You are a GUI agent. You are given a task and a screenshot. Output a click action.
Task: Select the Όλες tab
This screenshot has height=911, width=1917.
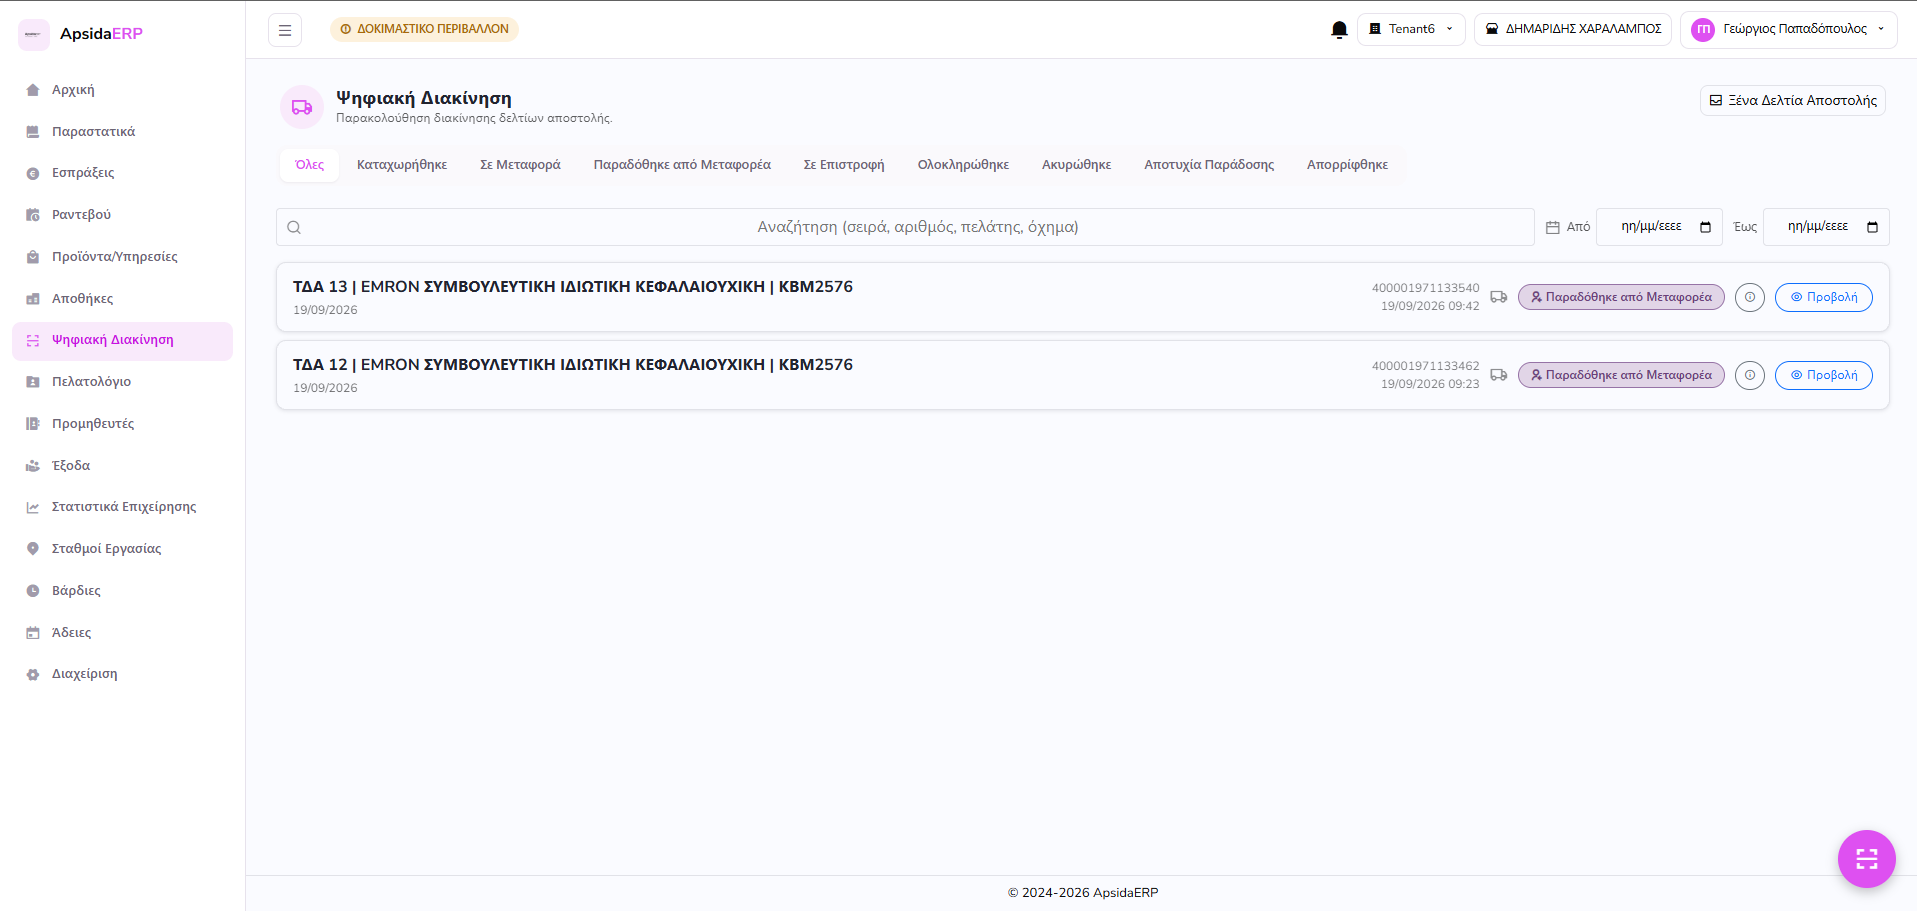(310, 165)
